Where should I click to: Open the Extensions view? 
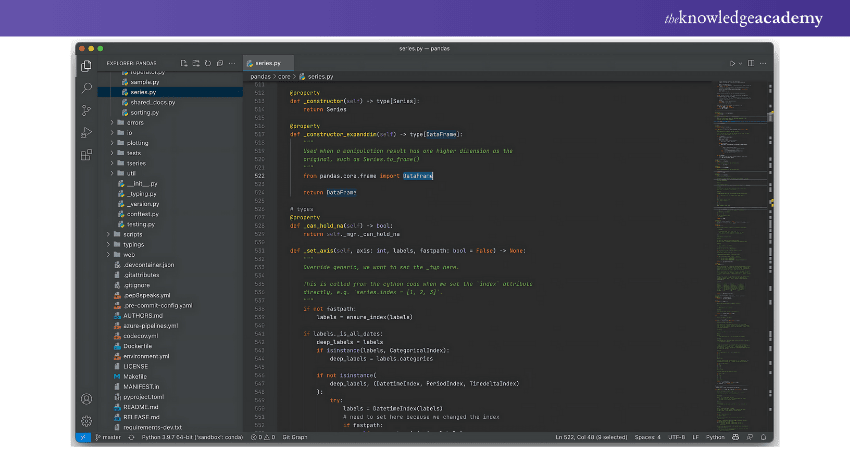coord(87,154)
